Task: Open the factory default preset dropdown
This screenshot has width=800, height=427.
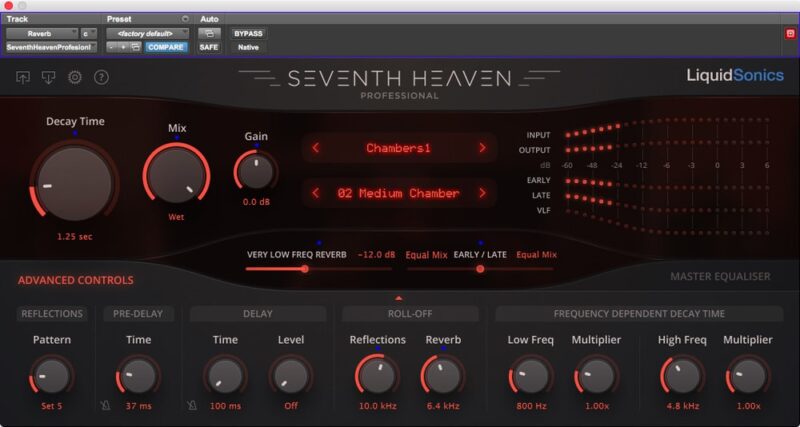Action: [147, 34]
